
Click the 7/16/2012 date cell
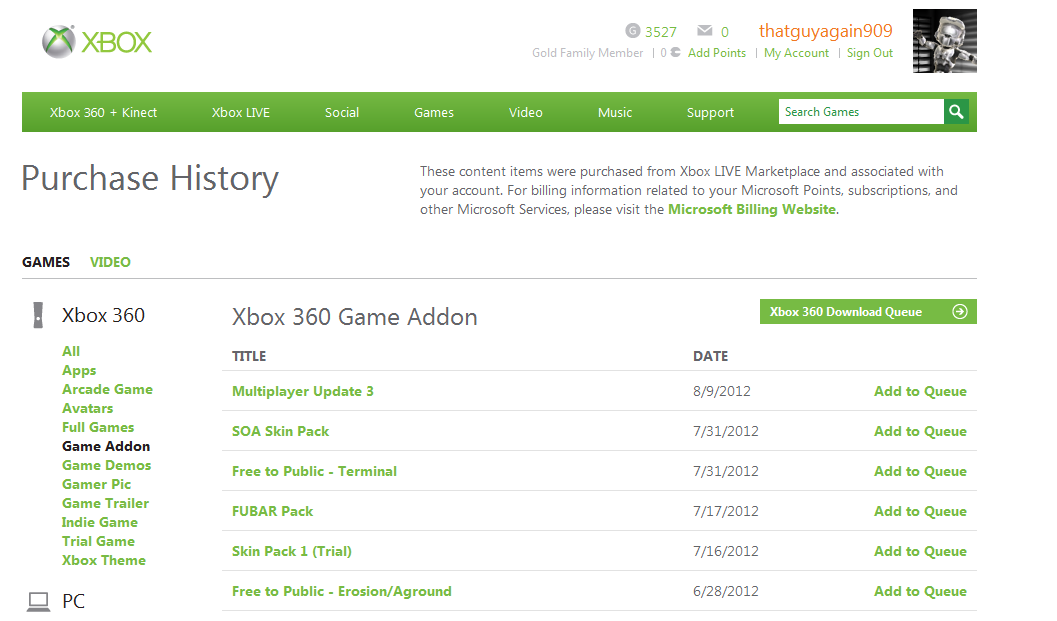[x=725, y=551]
